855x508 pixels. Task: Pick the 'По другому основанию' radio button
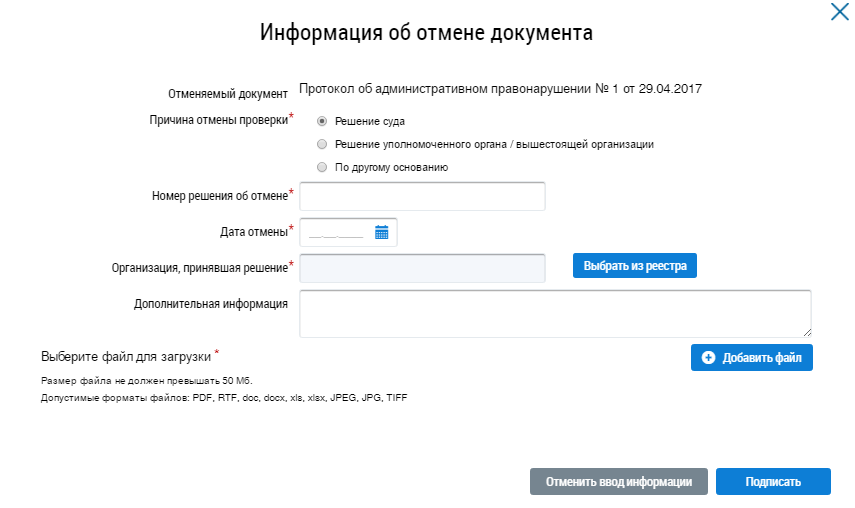point(322,167)
